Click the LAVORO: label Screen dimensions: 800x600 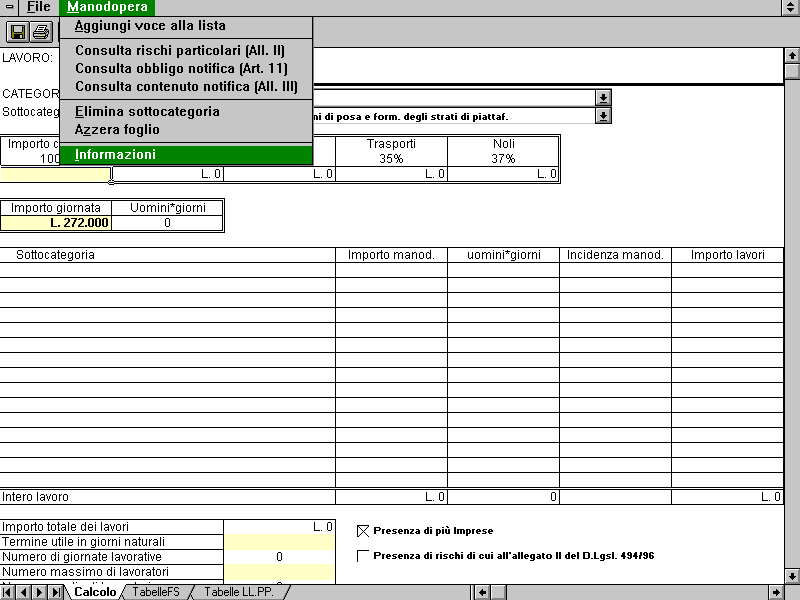tap(28, 58)
